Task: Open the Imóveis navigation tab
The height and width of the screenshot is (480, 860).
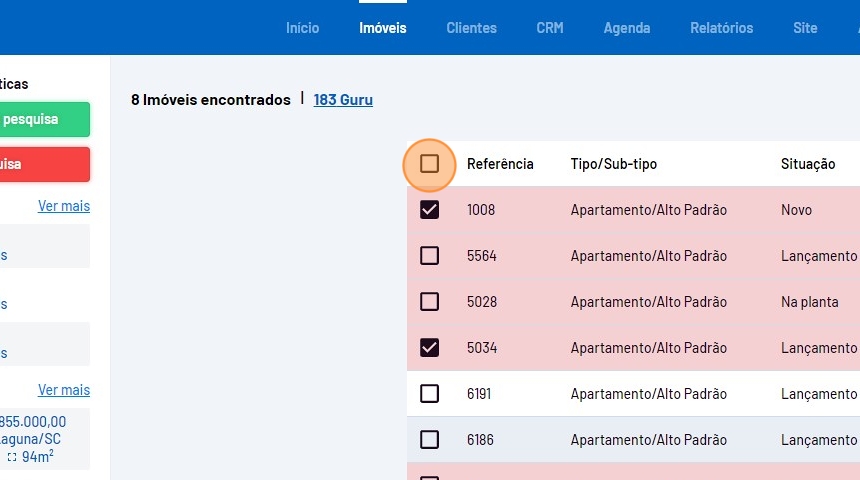Action: [x=383, y=28]
